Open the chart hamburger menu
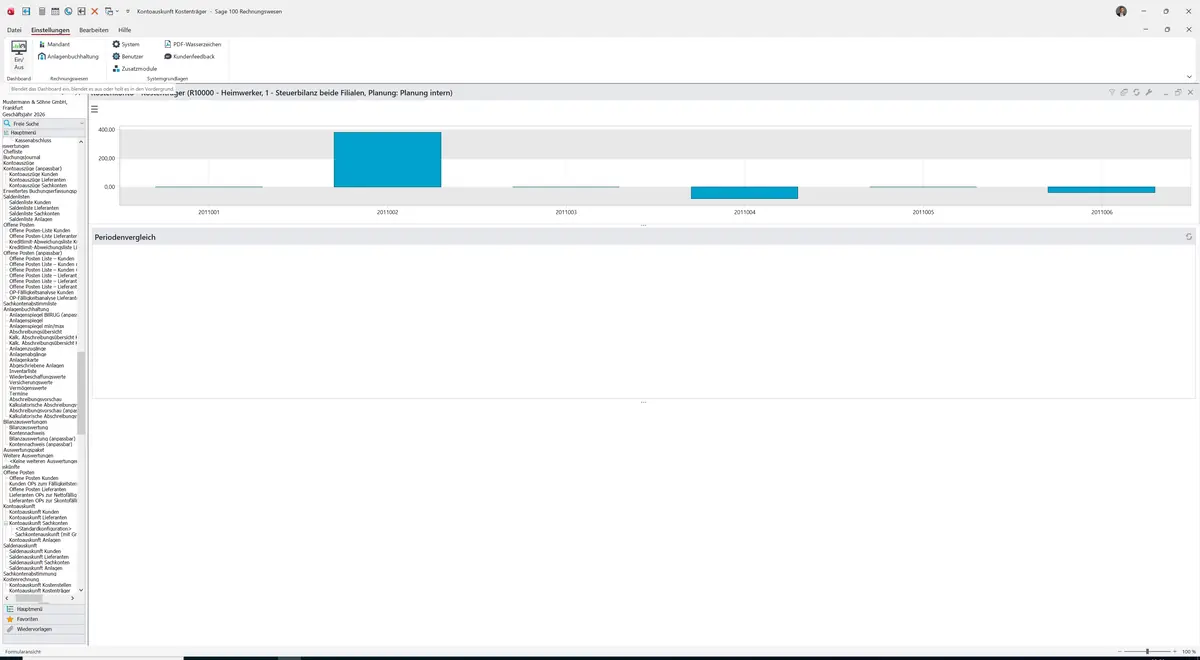Image resolution: width=1200 pixels, height=660 pixels. (95, 109)
